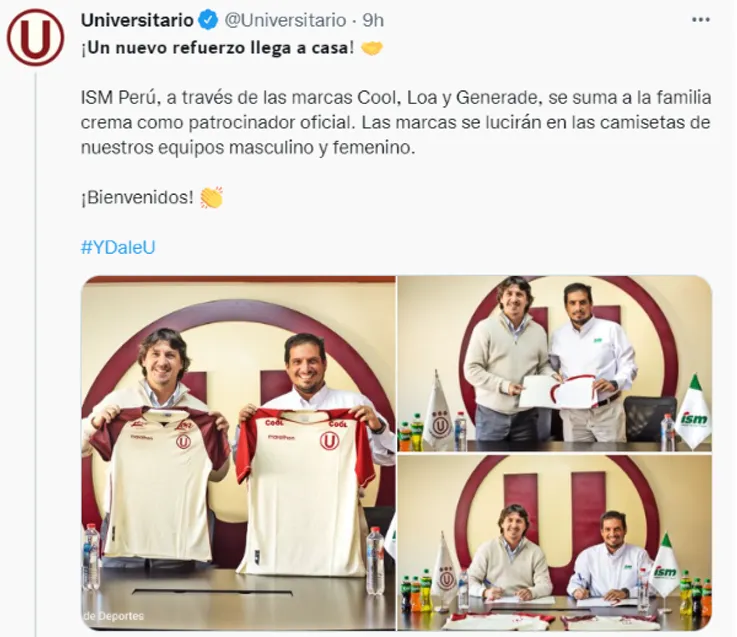
Task: Open the large photo with two jerseys
Action: click(238, 453)
